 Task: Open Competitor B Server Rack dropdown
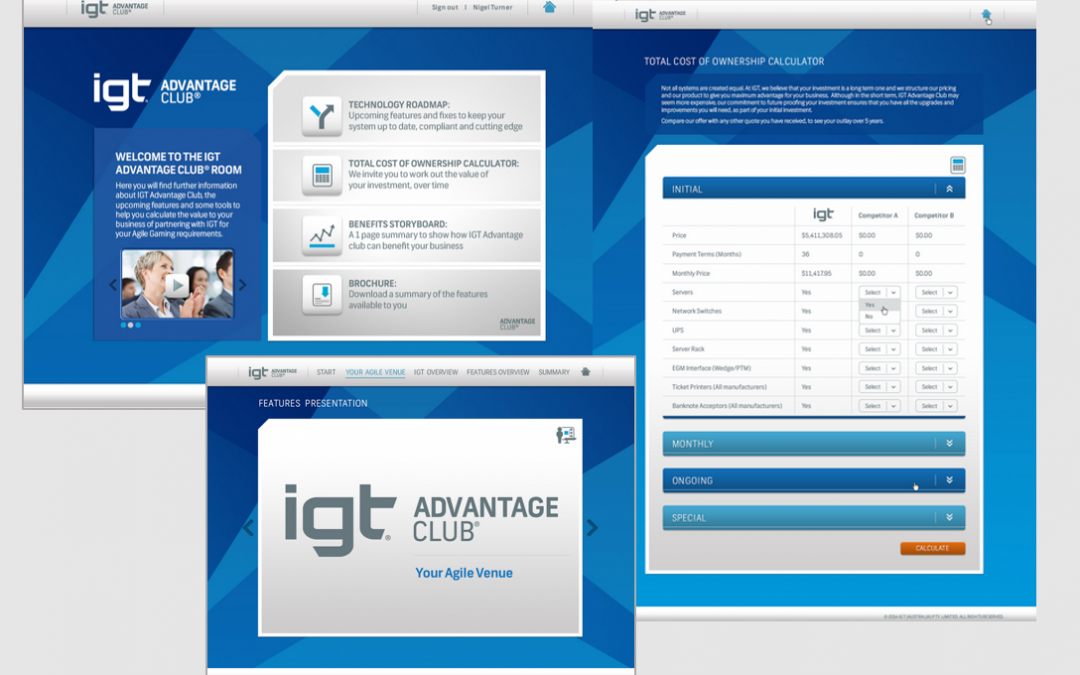[x=936, y=349]
